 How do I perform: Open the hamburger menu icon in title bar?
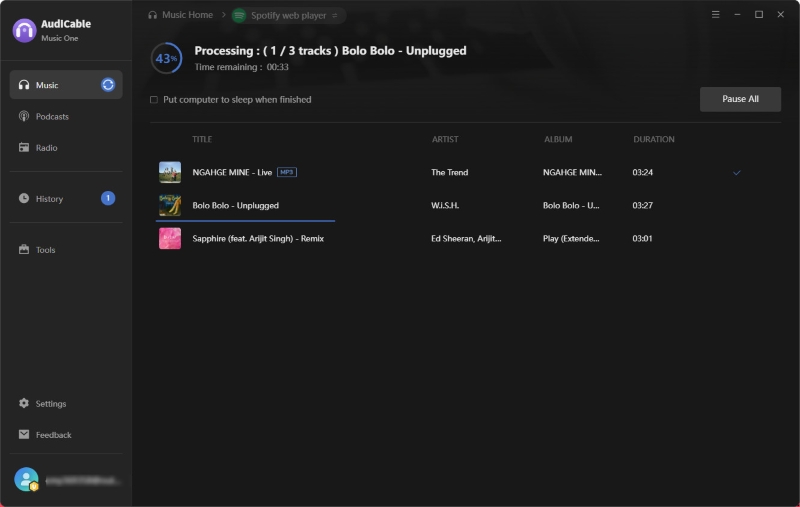pos(715,14)
